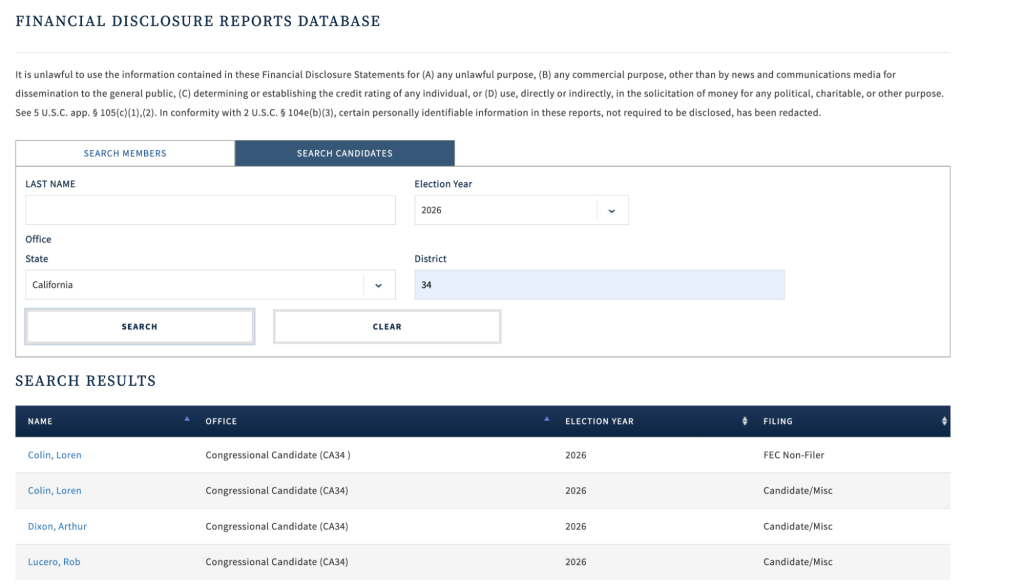Focus the Last Name input field

210,210
